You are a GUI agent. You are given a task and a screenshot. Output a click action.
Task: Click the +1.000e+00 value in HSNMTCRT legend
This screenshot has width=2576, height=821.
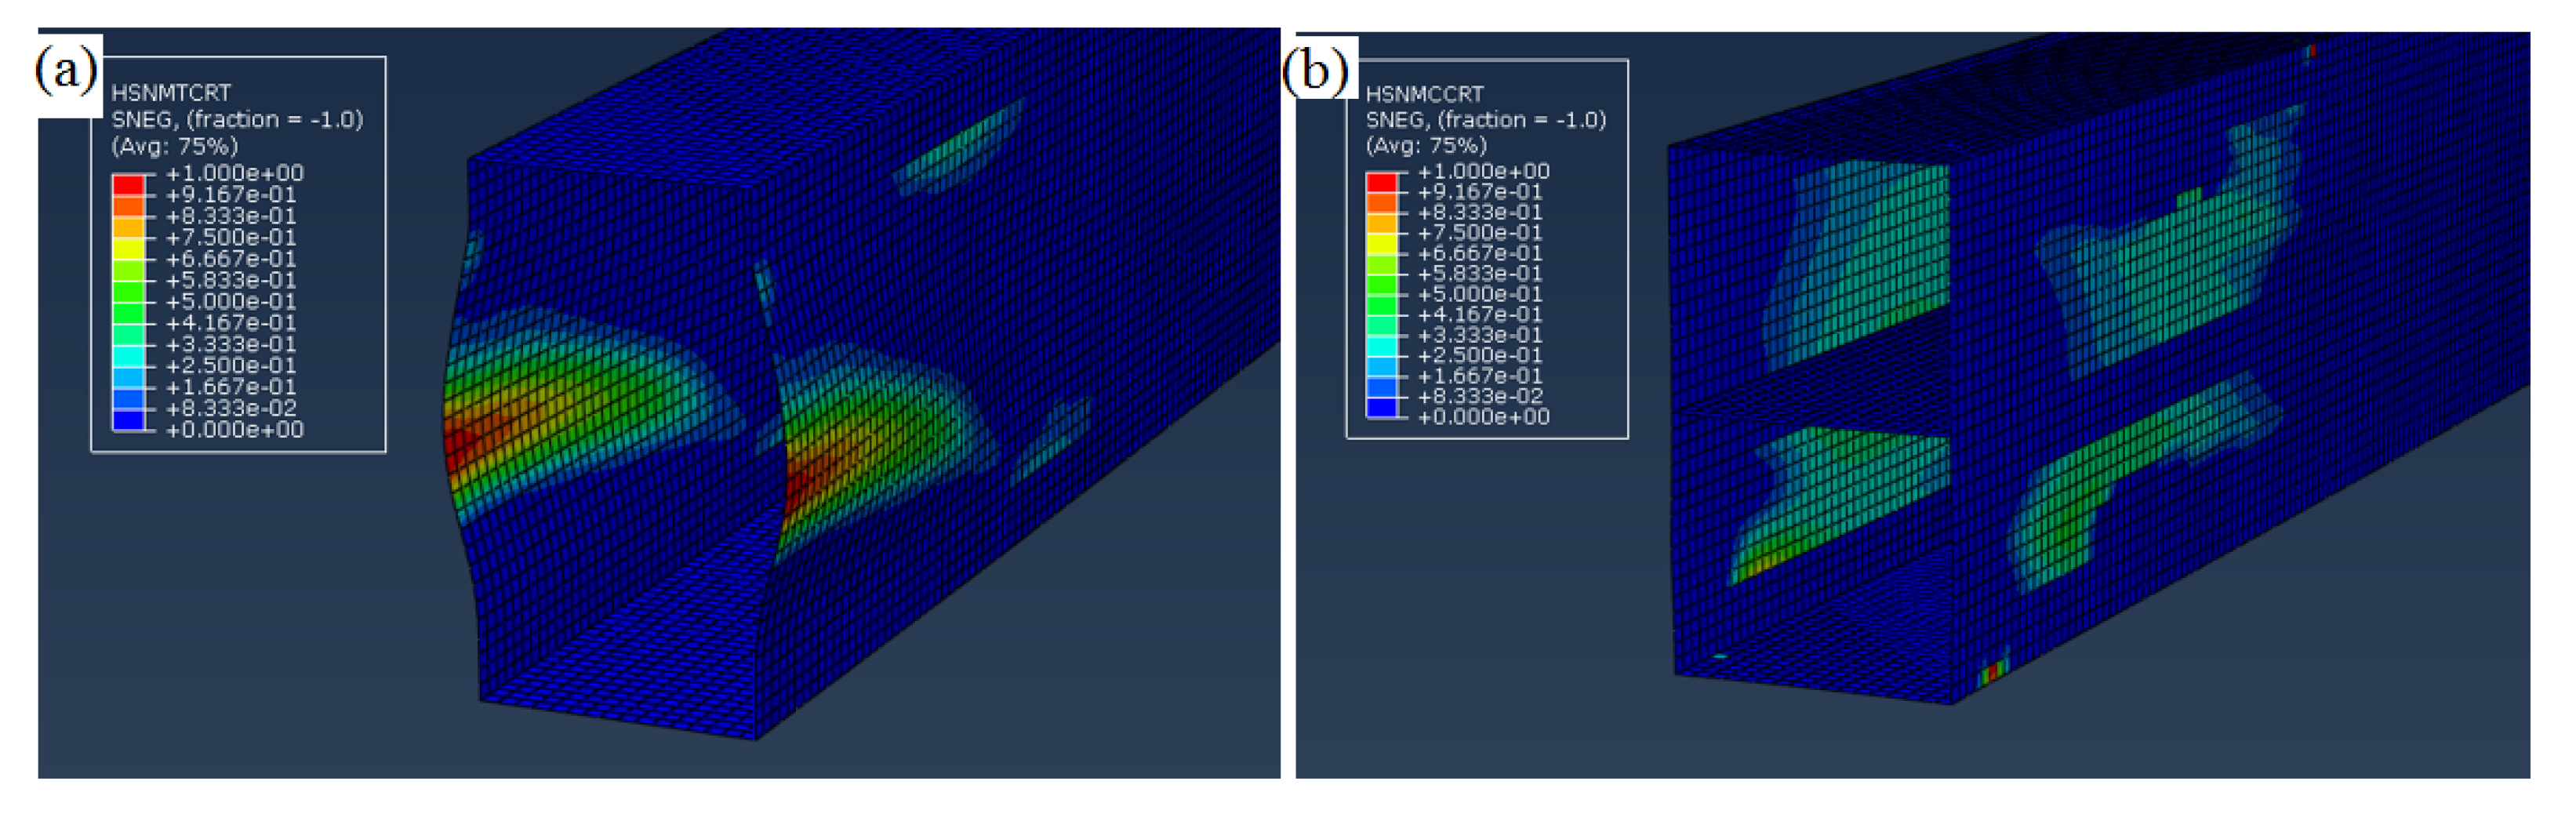point(234,173)
